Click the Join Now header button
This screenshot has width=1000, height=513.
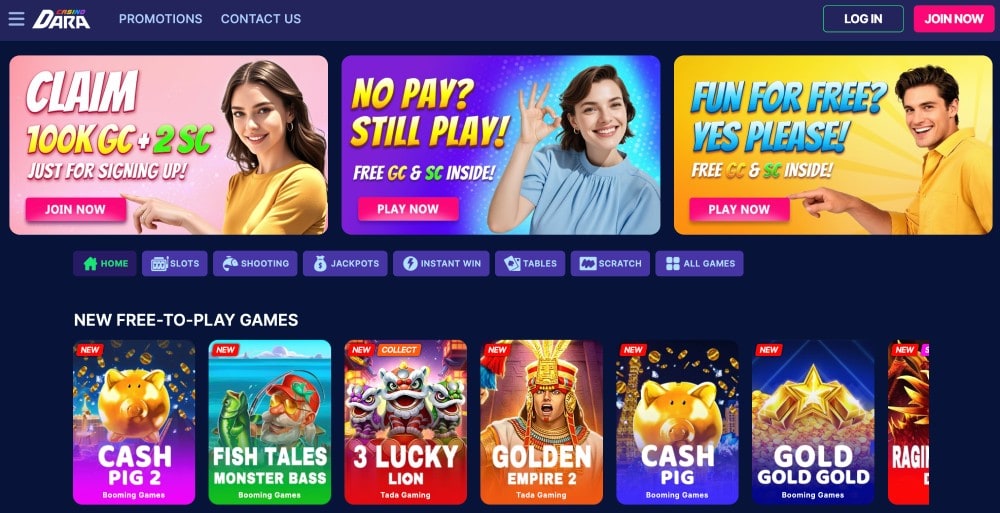pyautogui.click(x=954, y=19)
